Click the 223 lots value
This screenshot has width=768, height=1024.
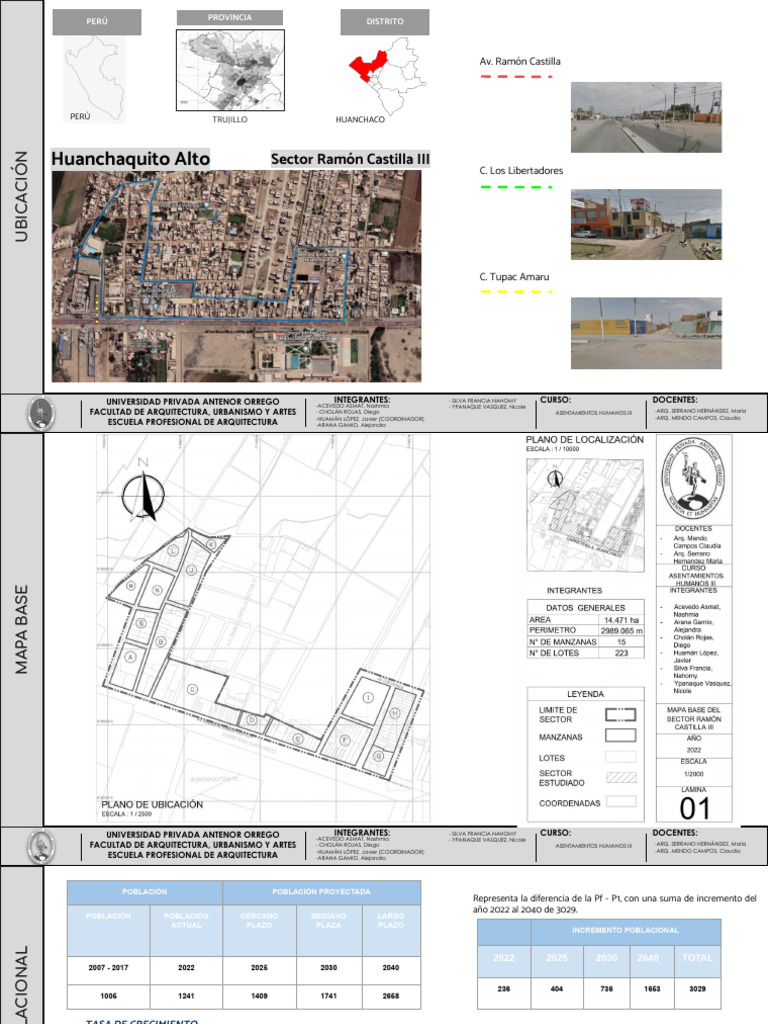[621, 652]
